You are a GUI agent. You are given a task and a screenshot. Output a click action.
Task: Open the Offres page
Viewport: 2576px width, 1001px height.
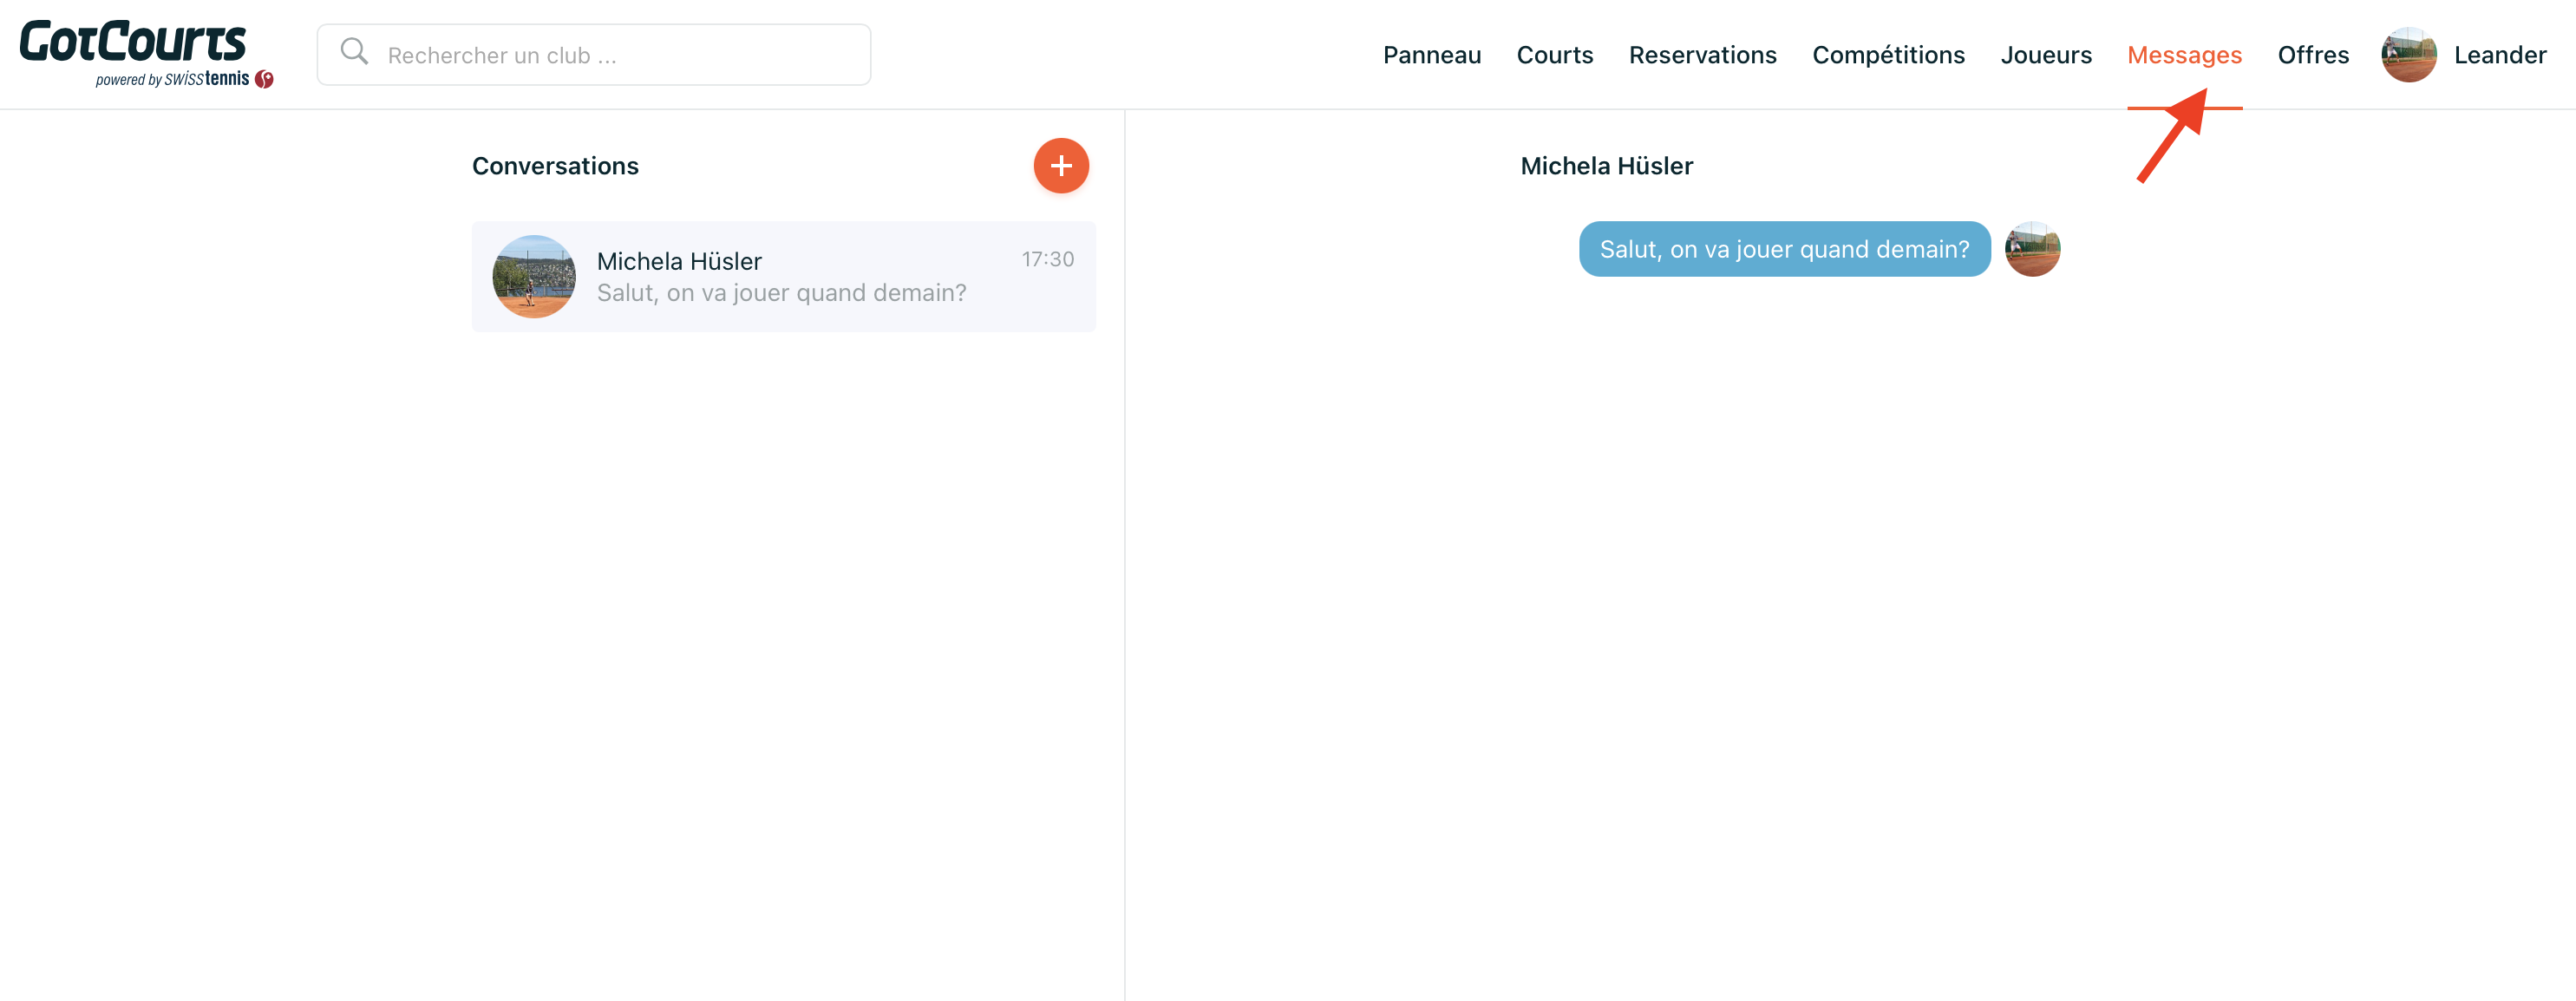coord(2312,55)
